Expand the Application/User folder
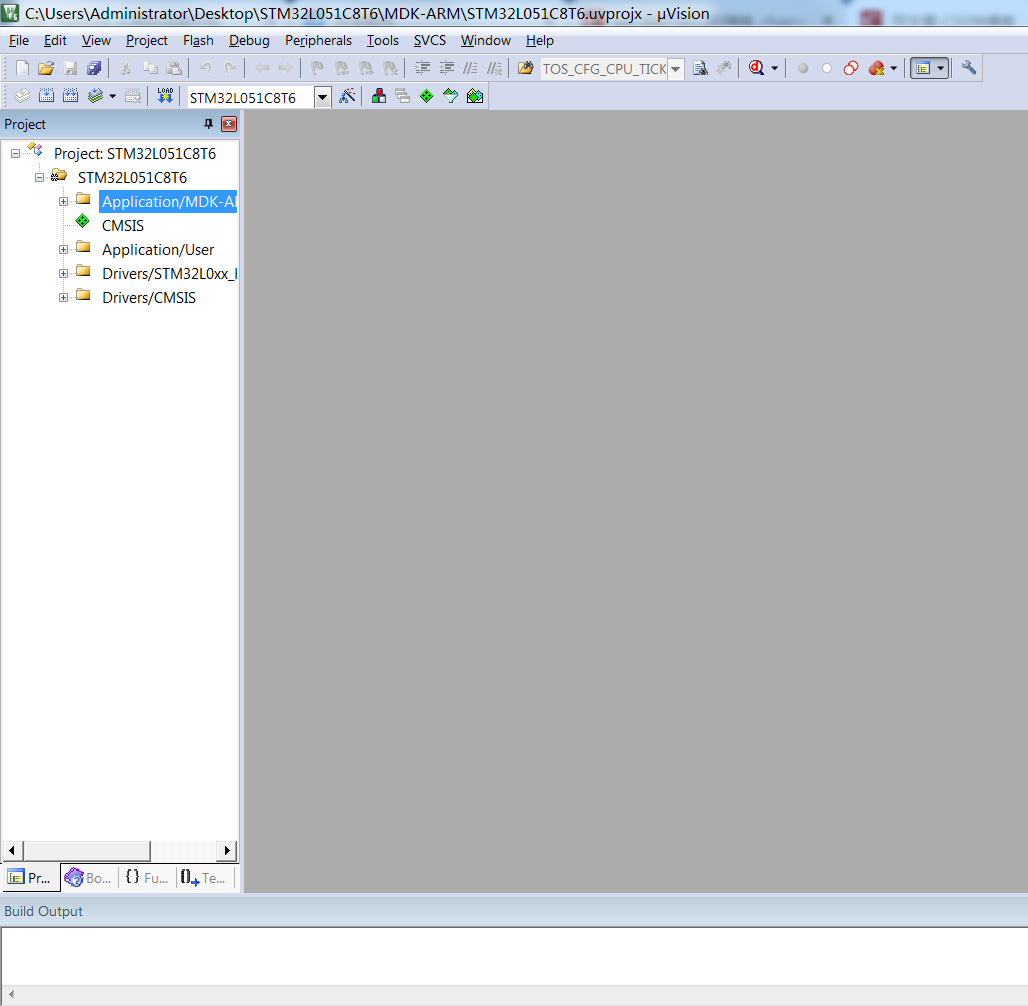 coord(64,250)
